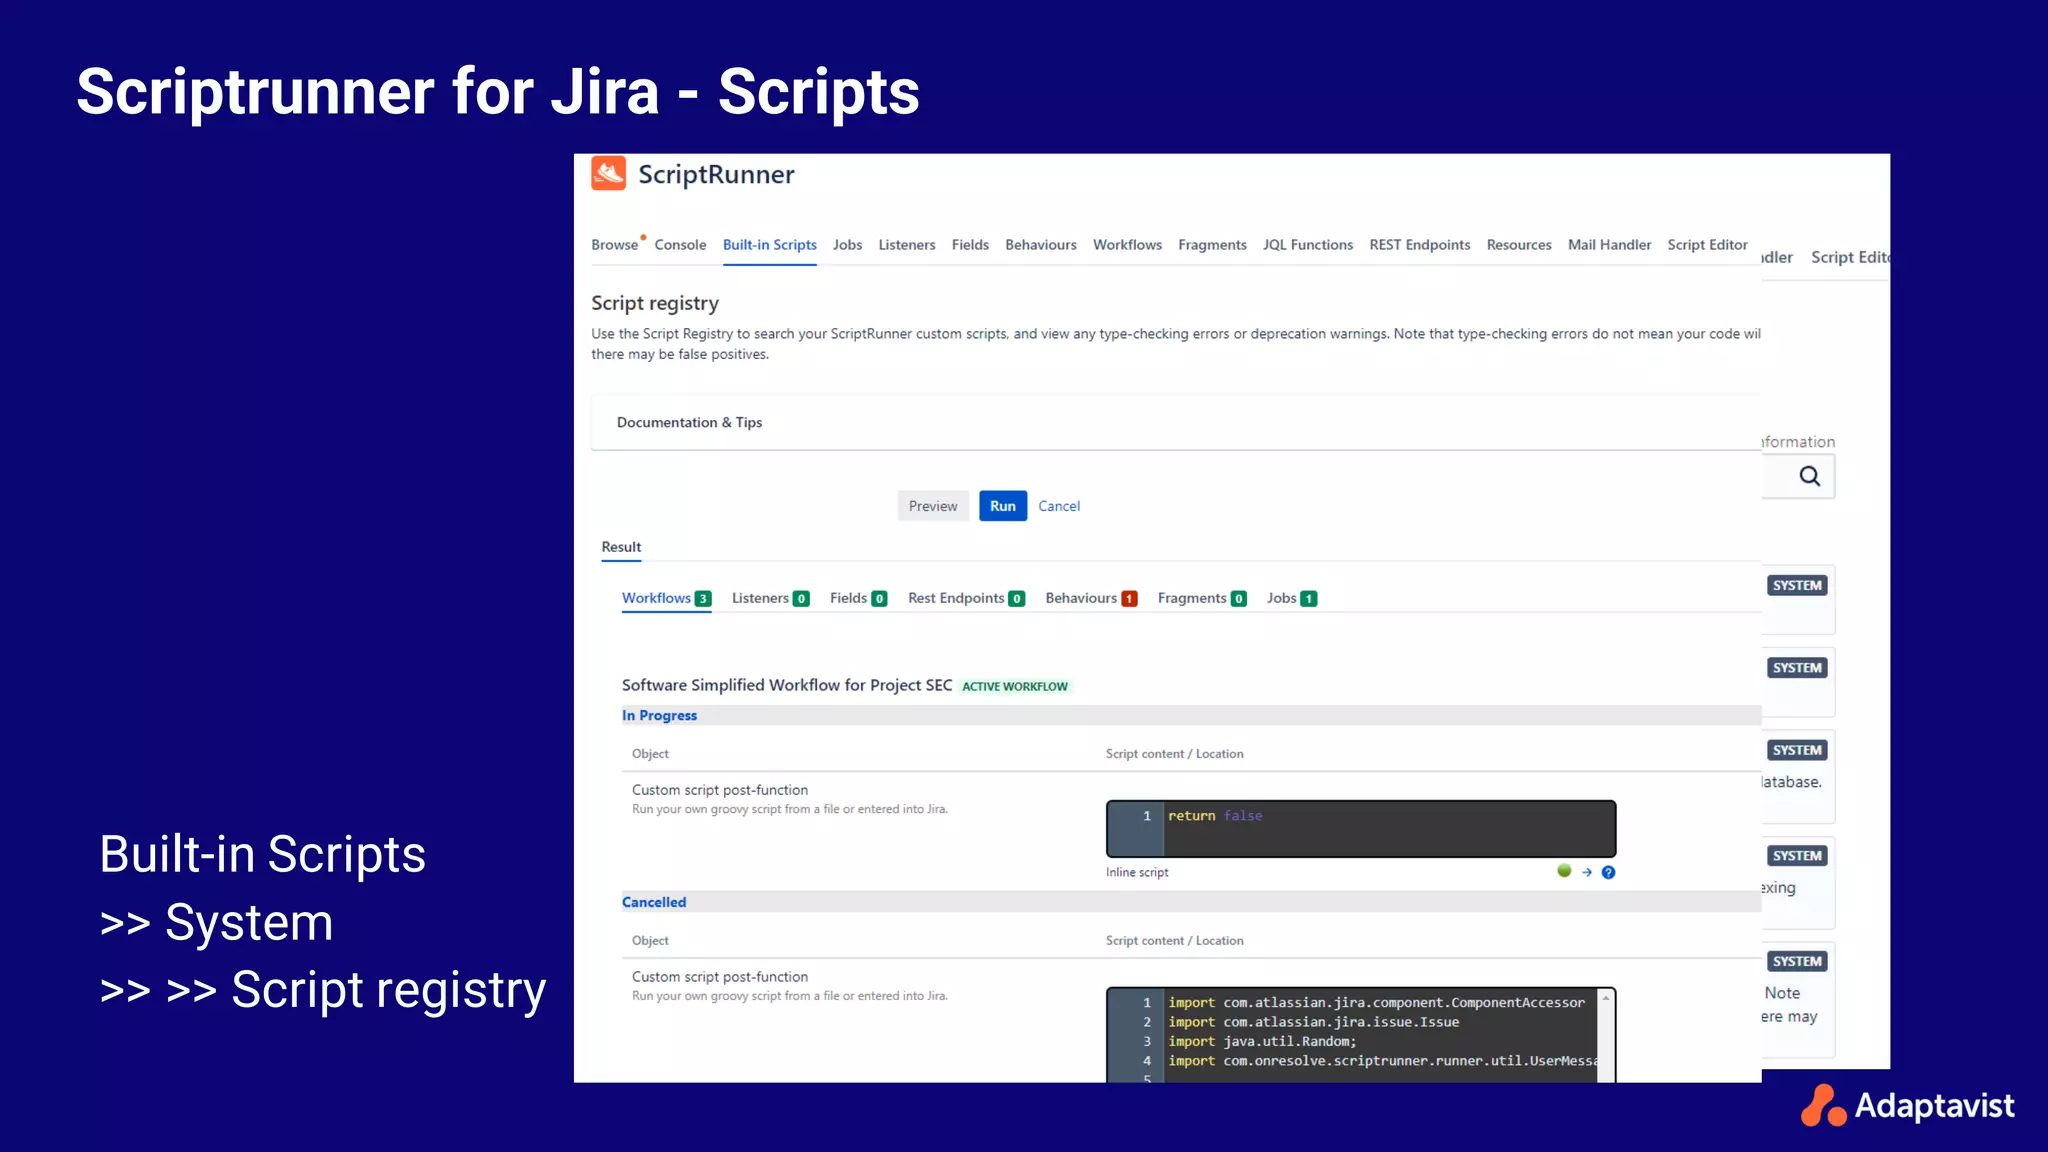
Task: Open the Browse tab
Action: (x=614, y=245)
